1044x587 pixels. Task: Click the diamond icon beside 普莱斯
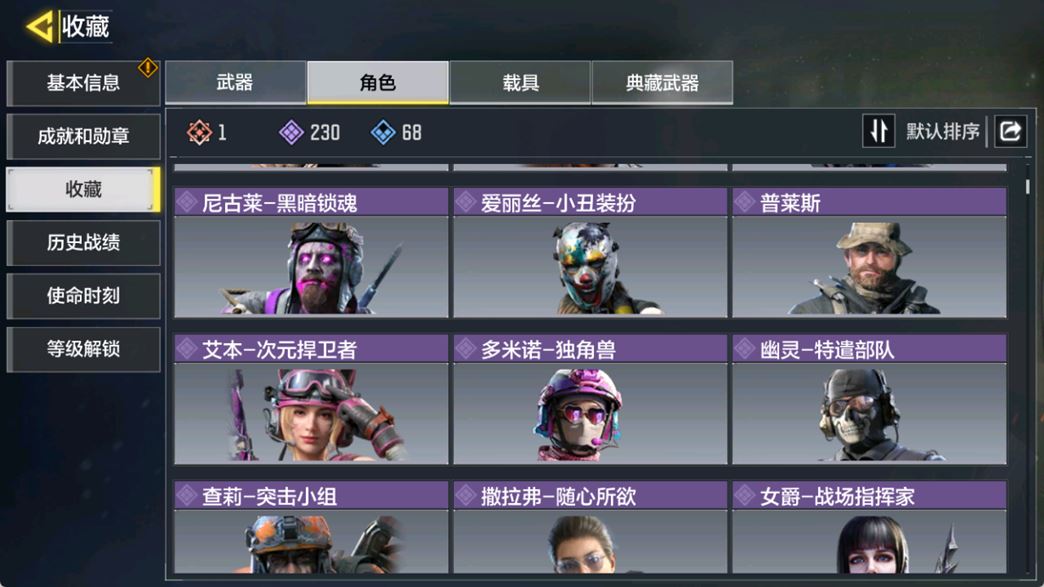tap(744, 202)
